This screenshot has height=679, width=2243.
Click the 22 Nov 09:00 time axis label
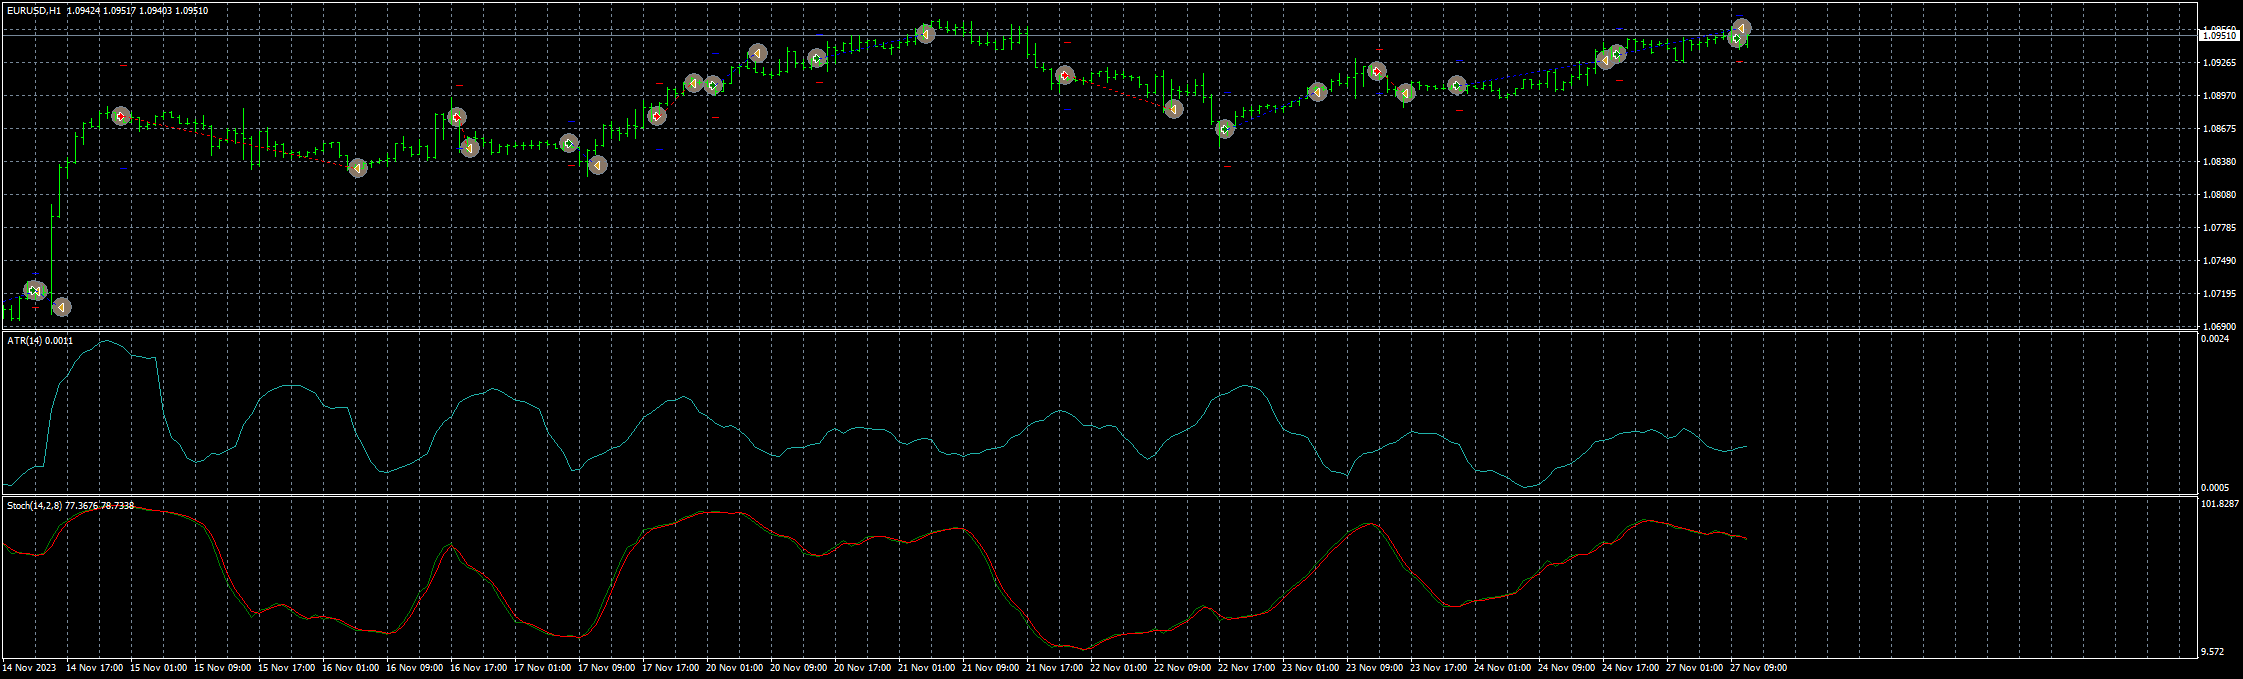tap(1182, 667)
